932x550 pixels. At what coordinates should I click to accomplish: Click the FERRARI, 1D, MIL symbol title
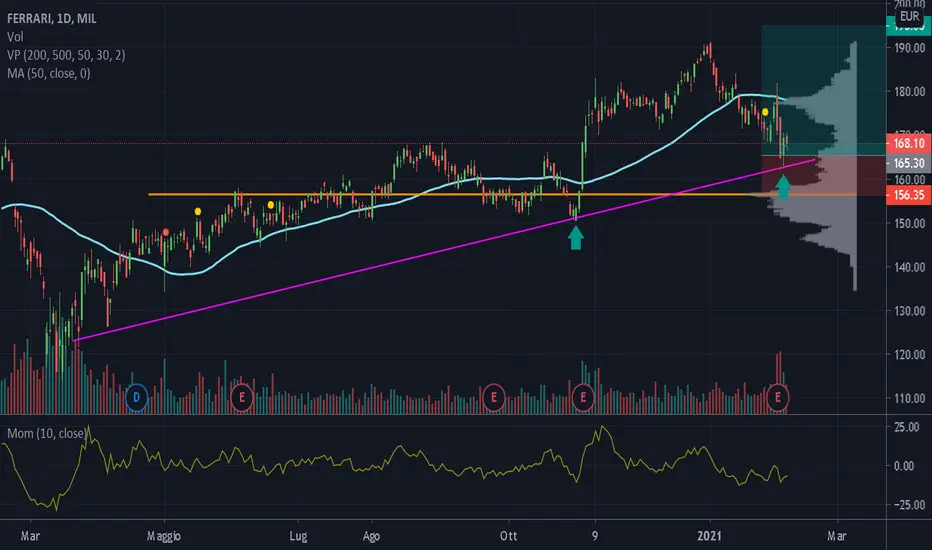(x=52, y=18)
